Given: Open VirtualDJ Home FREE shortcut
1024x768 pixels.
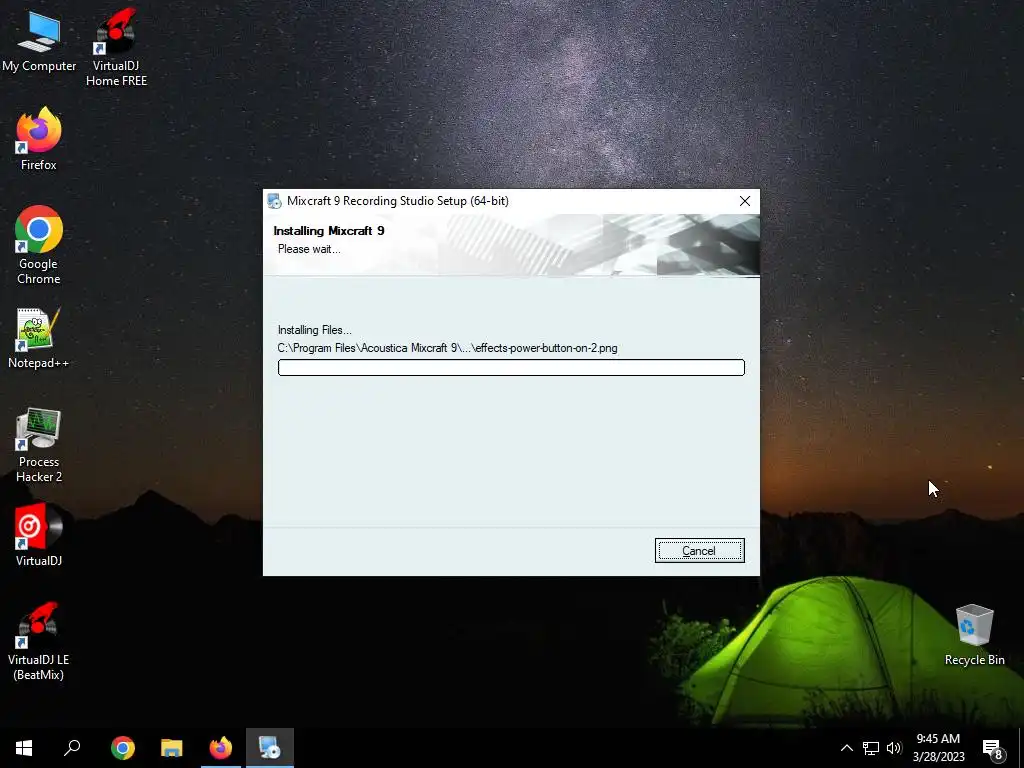Looking at the screenshot, I should pyautogui.click(x=116, y=48).
